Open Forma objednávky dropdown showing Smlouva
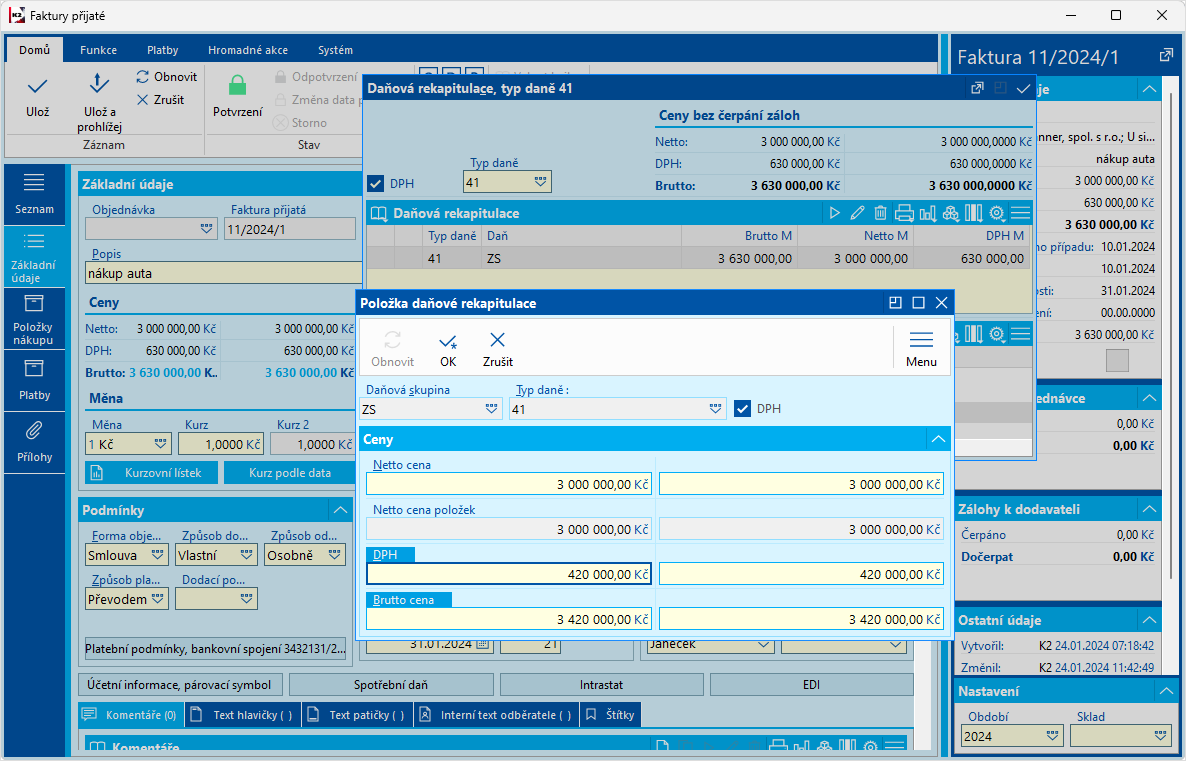The image size is (1186, 761). (x=157, y=554)
